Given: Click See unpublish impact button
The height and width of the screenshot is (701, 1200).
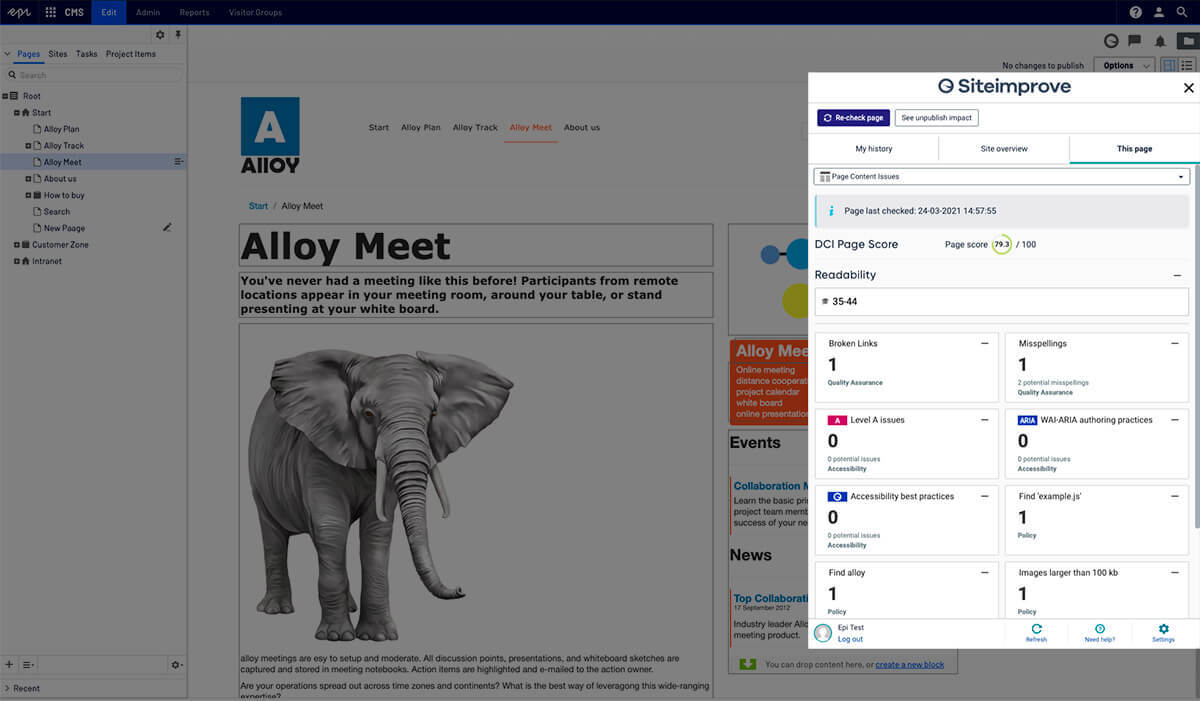Looking at the screenshot, I should (936, 117).
